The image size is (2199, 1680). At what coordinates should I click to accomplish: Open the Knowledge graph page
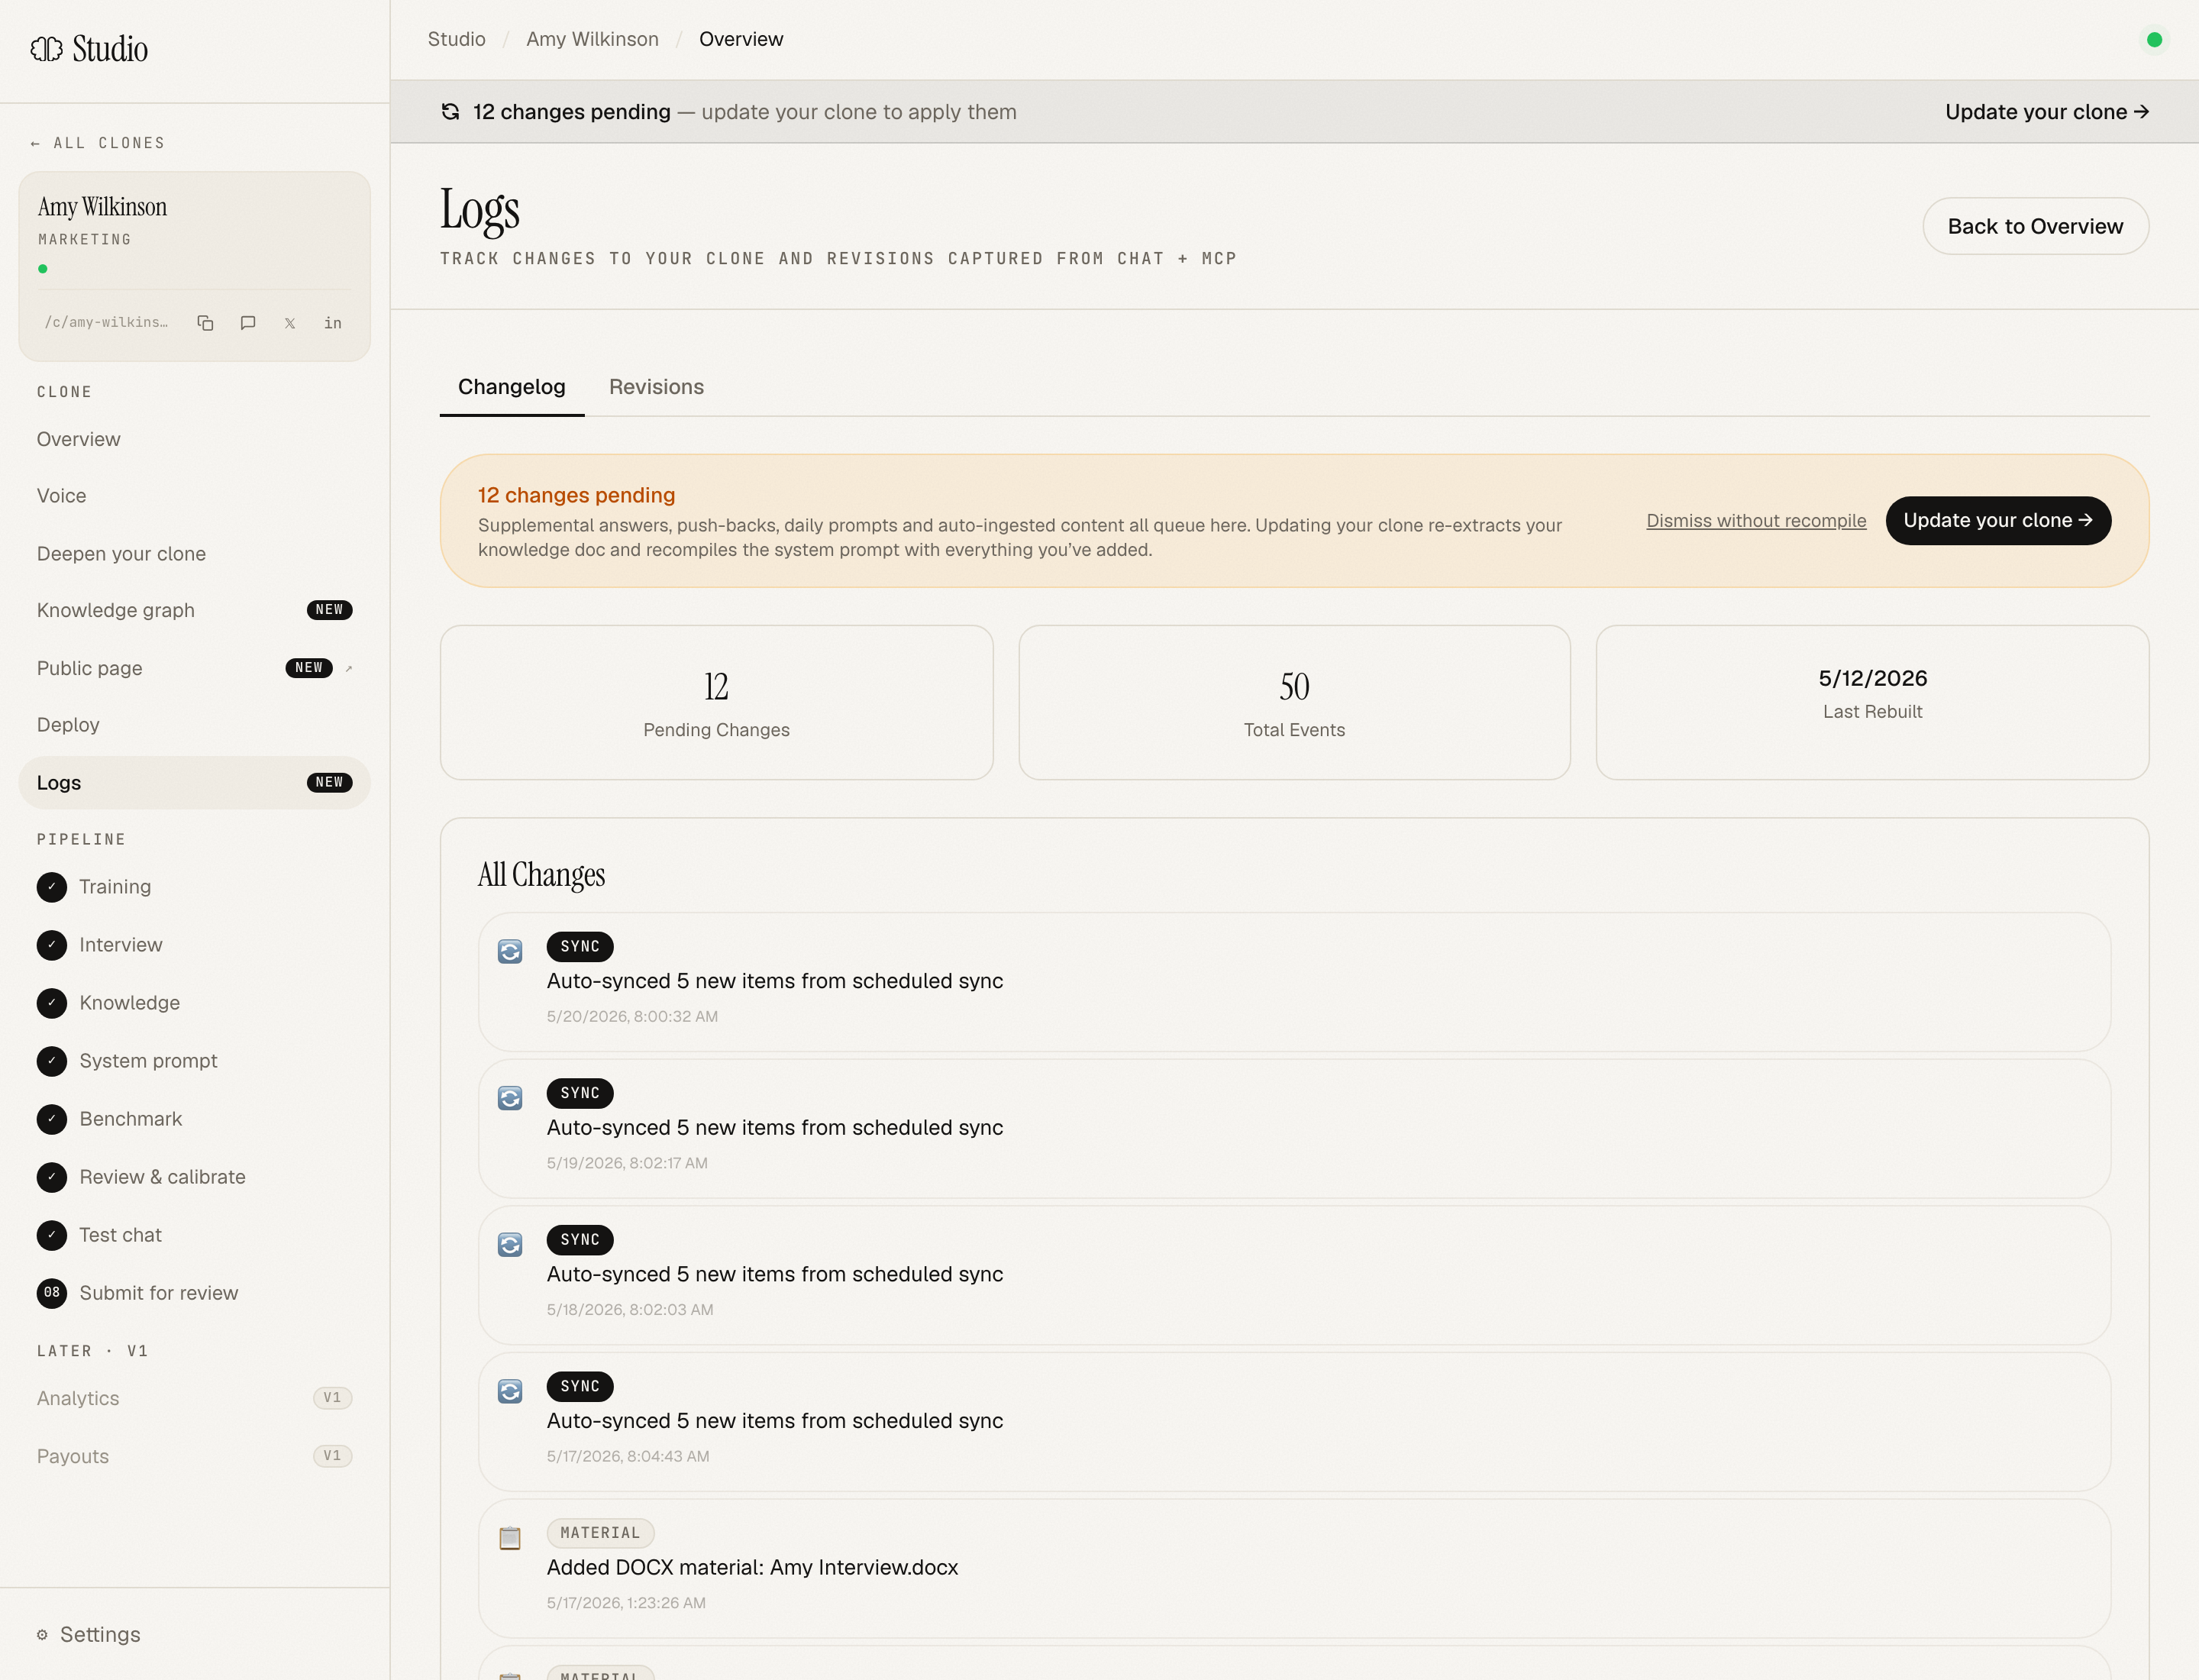[x=195, y=610]
